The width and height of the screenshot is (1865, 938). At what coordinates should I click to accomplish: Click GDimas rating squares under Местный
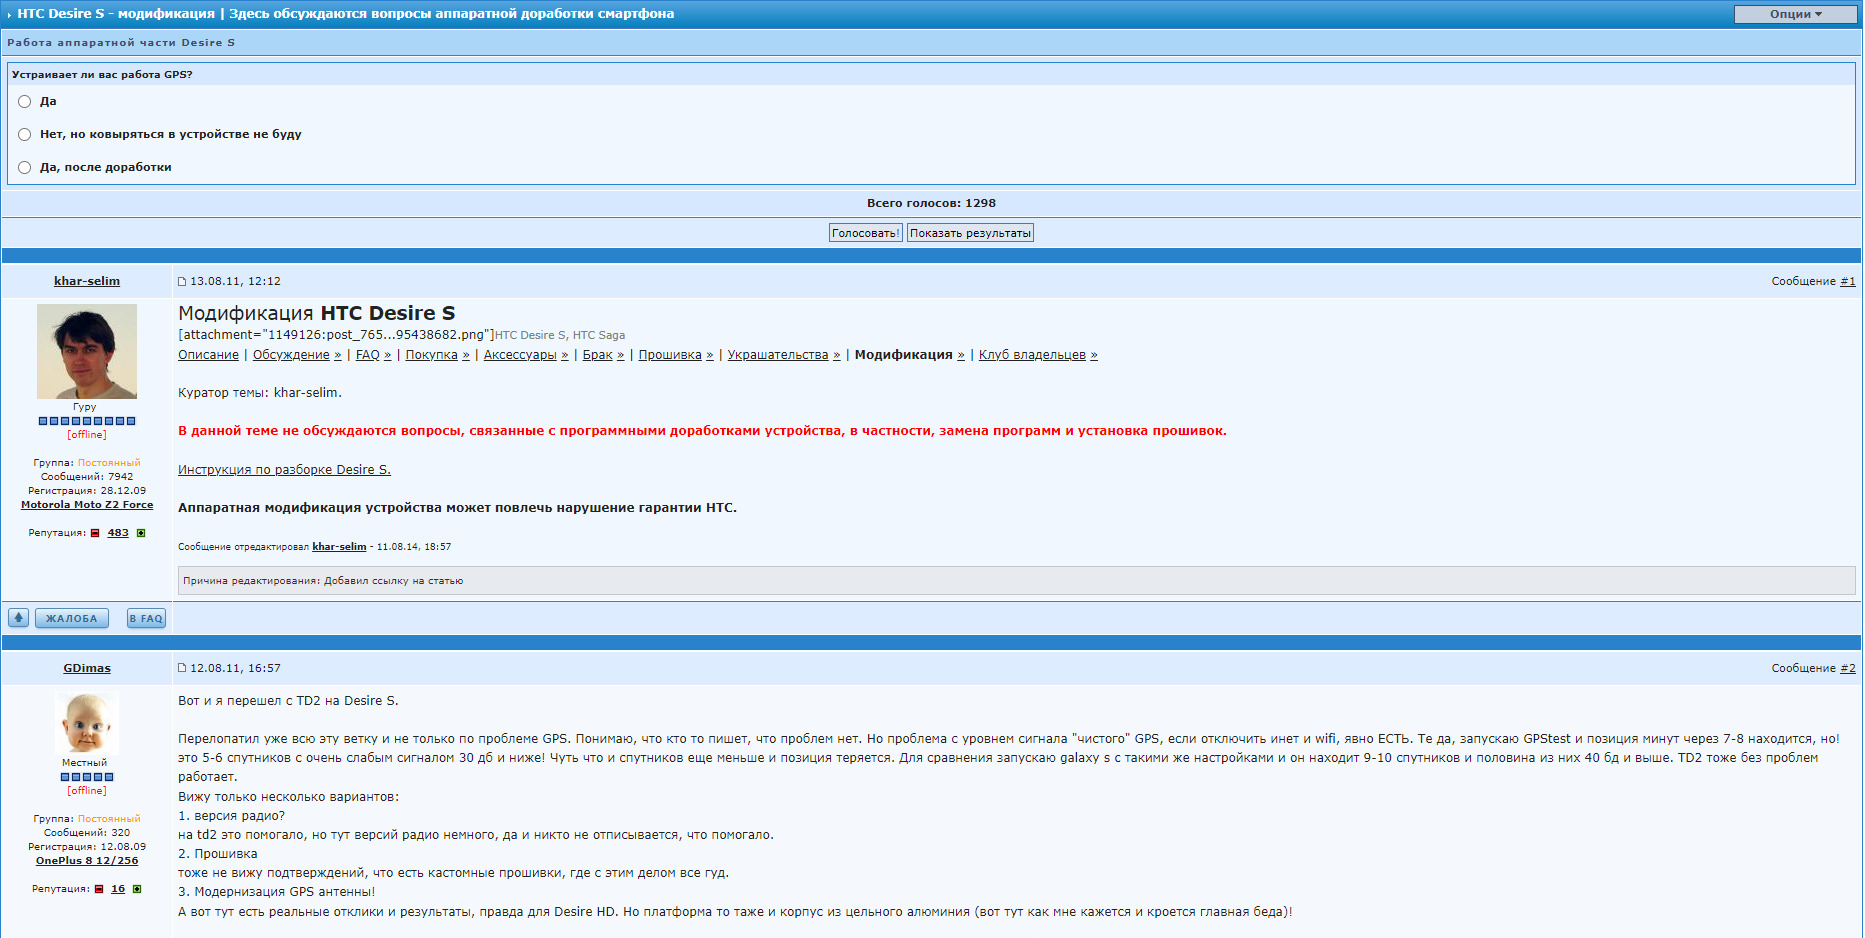87,777
